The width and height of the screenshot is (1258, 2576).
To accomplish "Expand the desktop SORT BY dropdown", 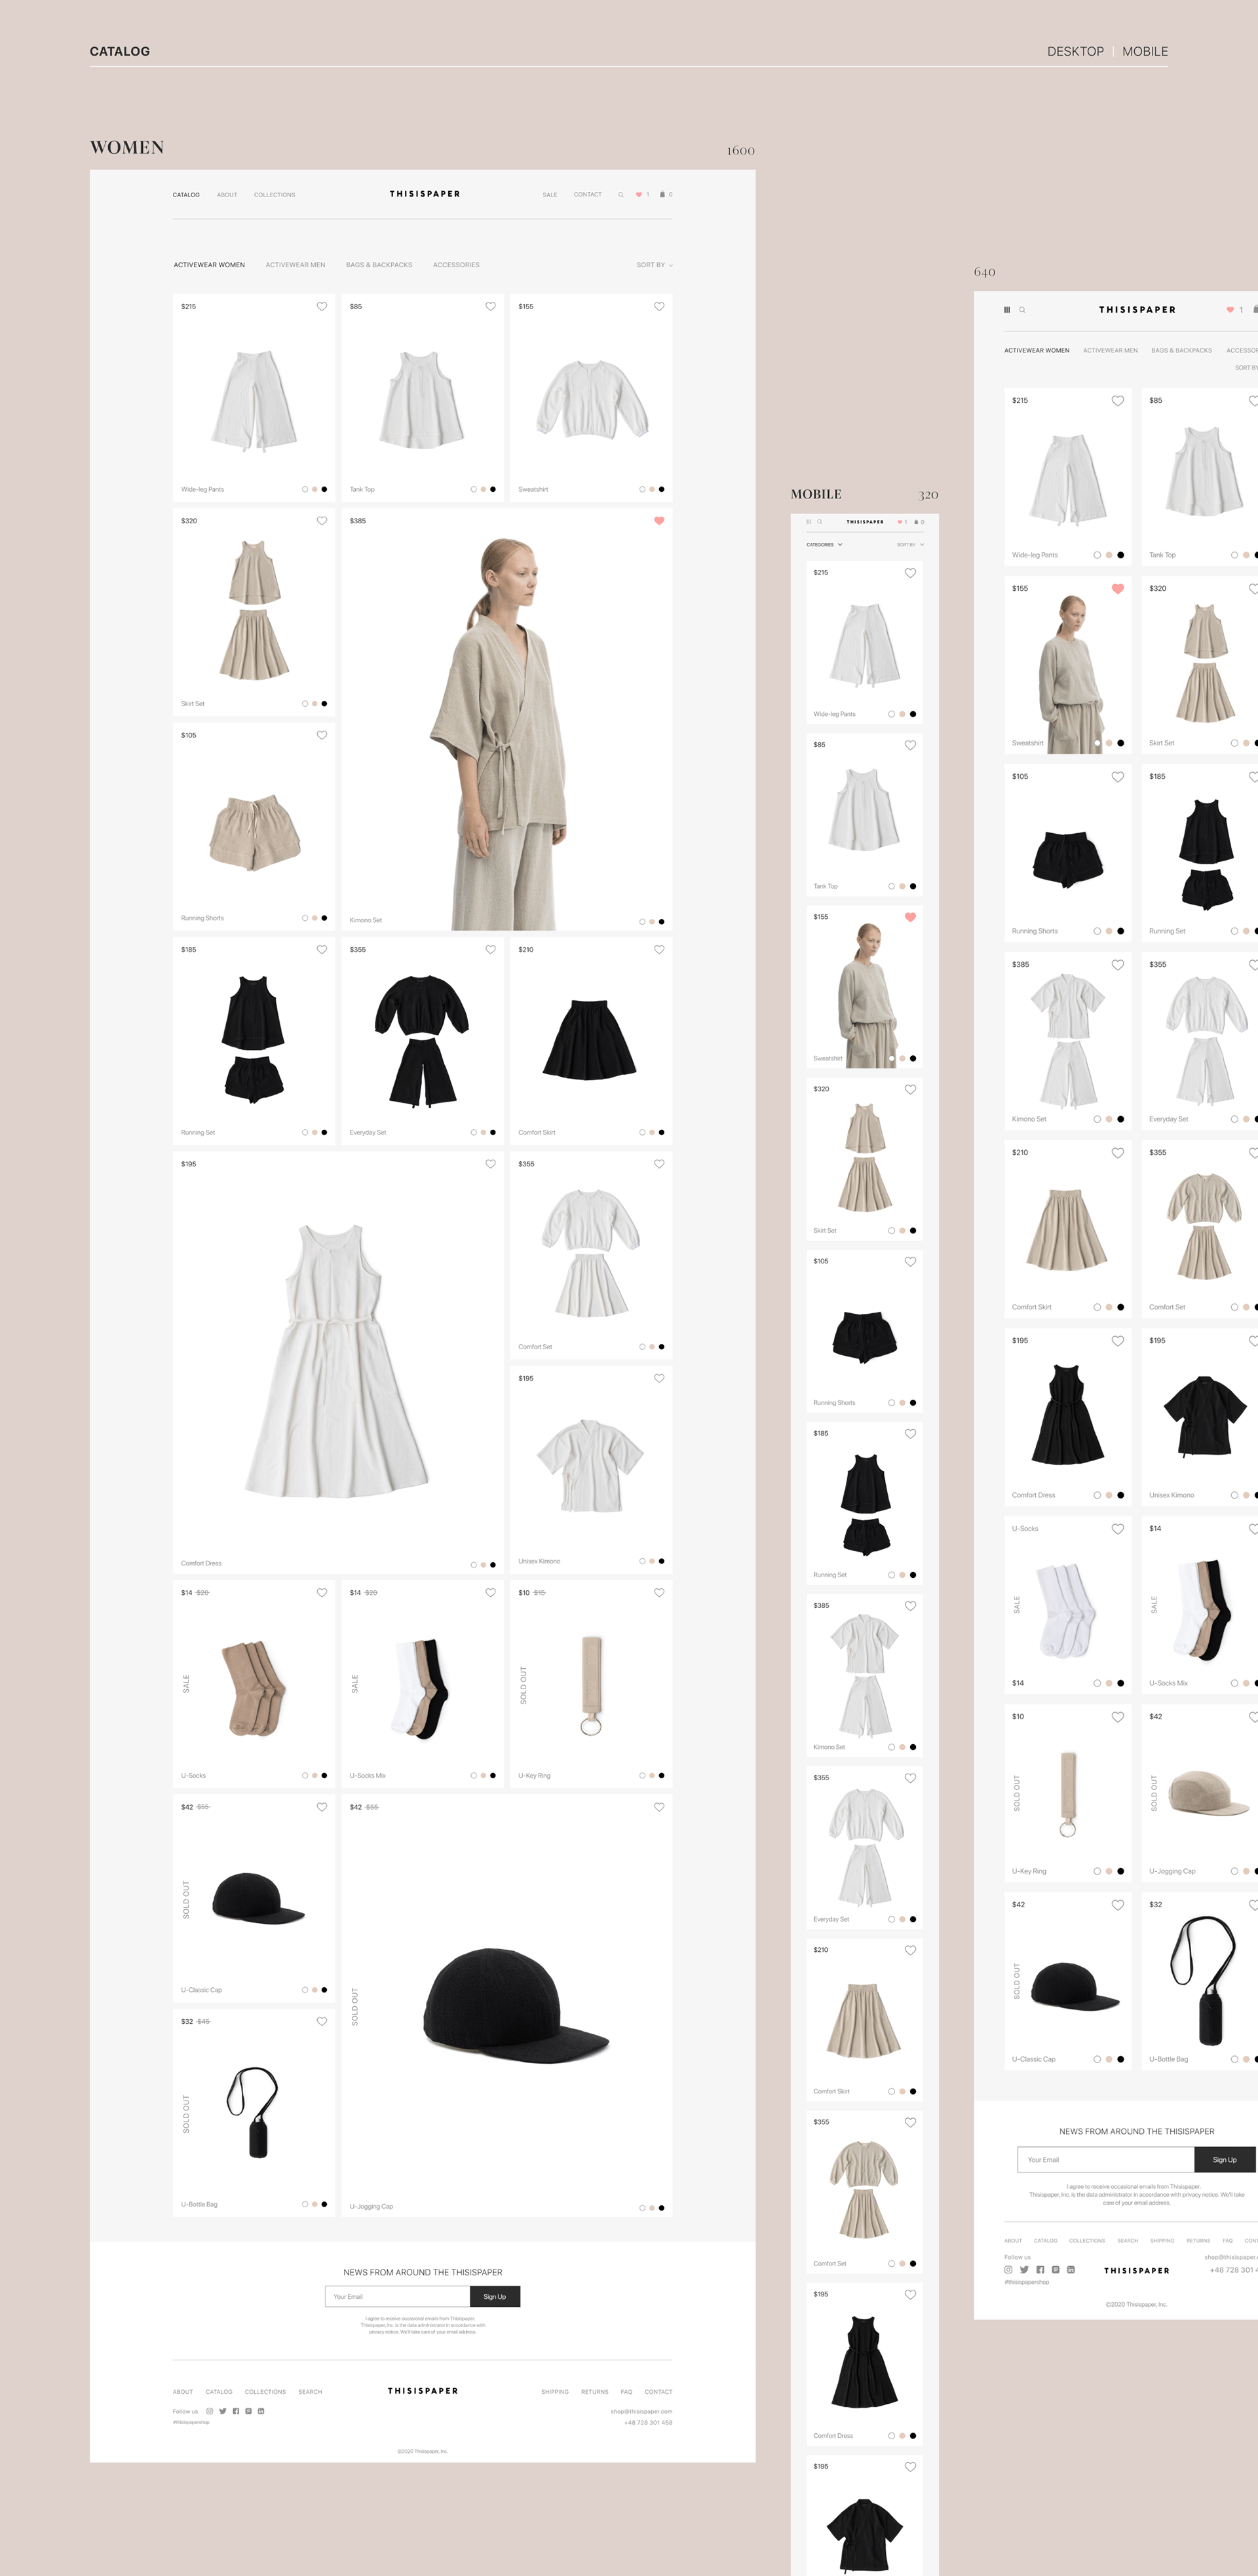I will [654, 265].
